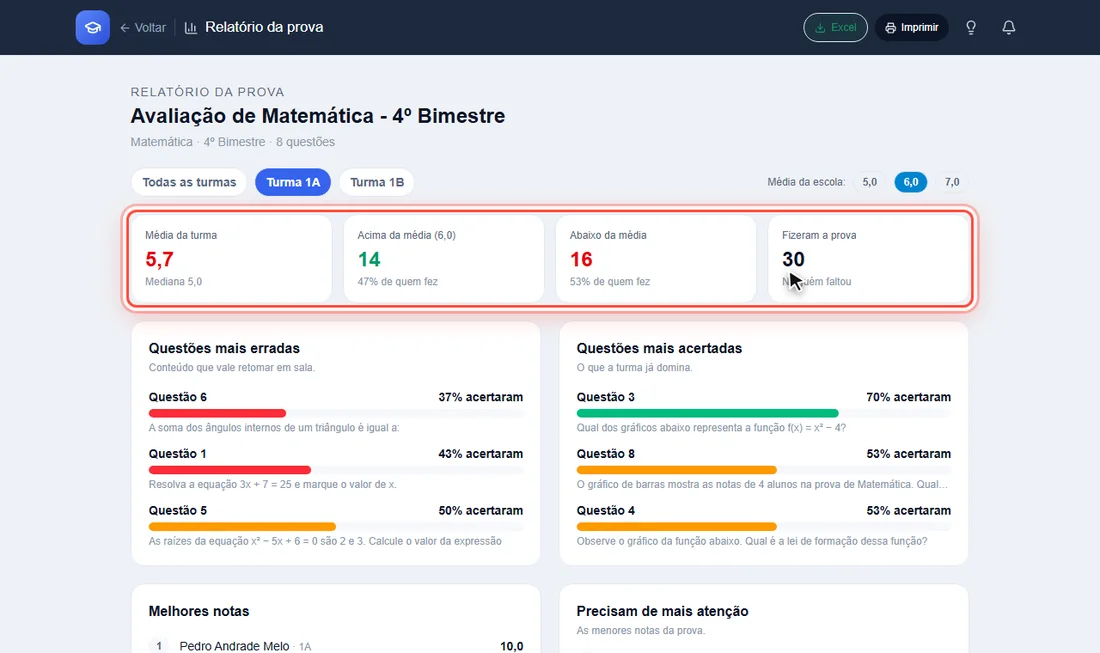Click the Fizeram a prova 30 card
This screenshot has height=653, width=1100.
pos(868,258)
